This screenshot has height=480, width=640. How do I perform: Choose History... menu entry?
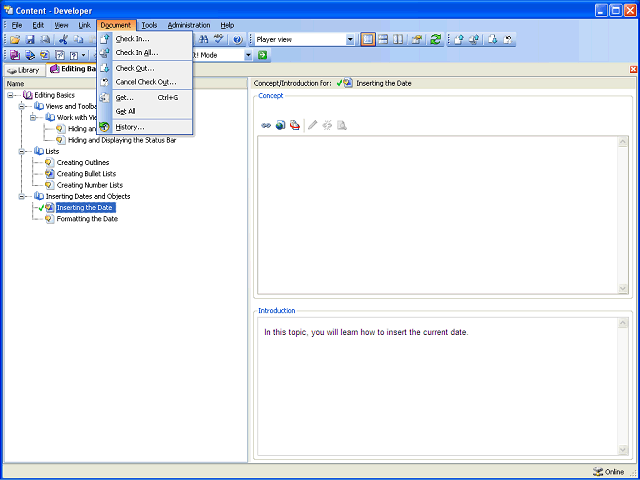(145, 127)
